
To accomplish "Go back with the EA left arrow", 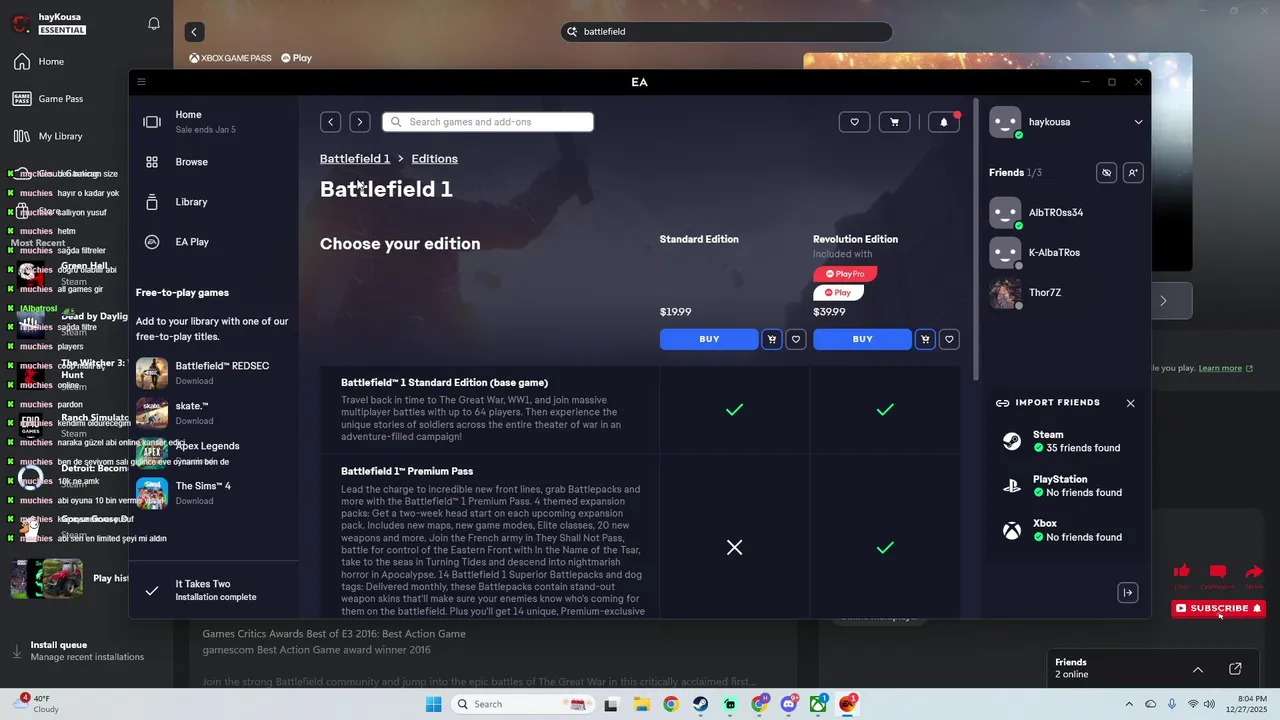I will pyautogui.click(x=330, y=122).
